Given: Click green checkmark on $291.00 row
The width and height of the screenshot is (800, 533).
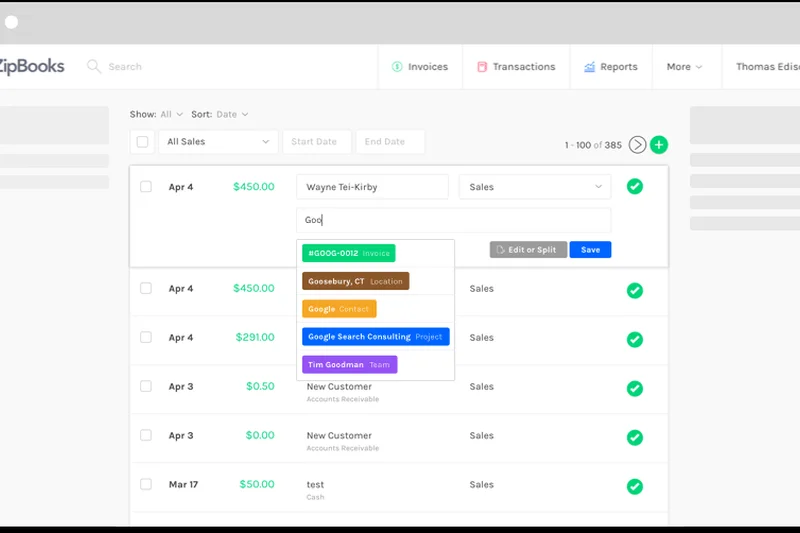Looking at the screenshot, I should (x=634, y=339).
